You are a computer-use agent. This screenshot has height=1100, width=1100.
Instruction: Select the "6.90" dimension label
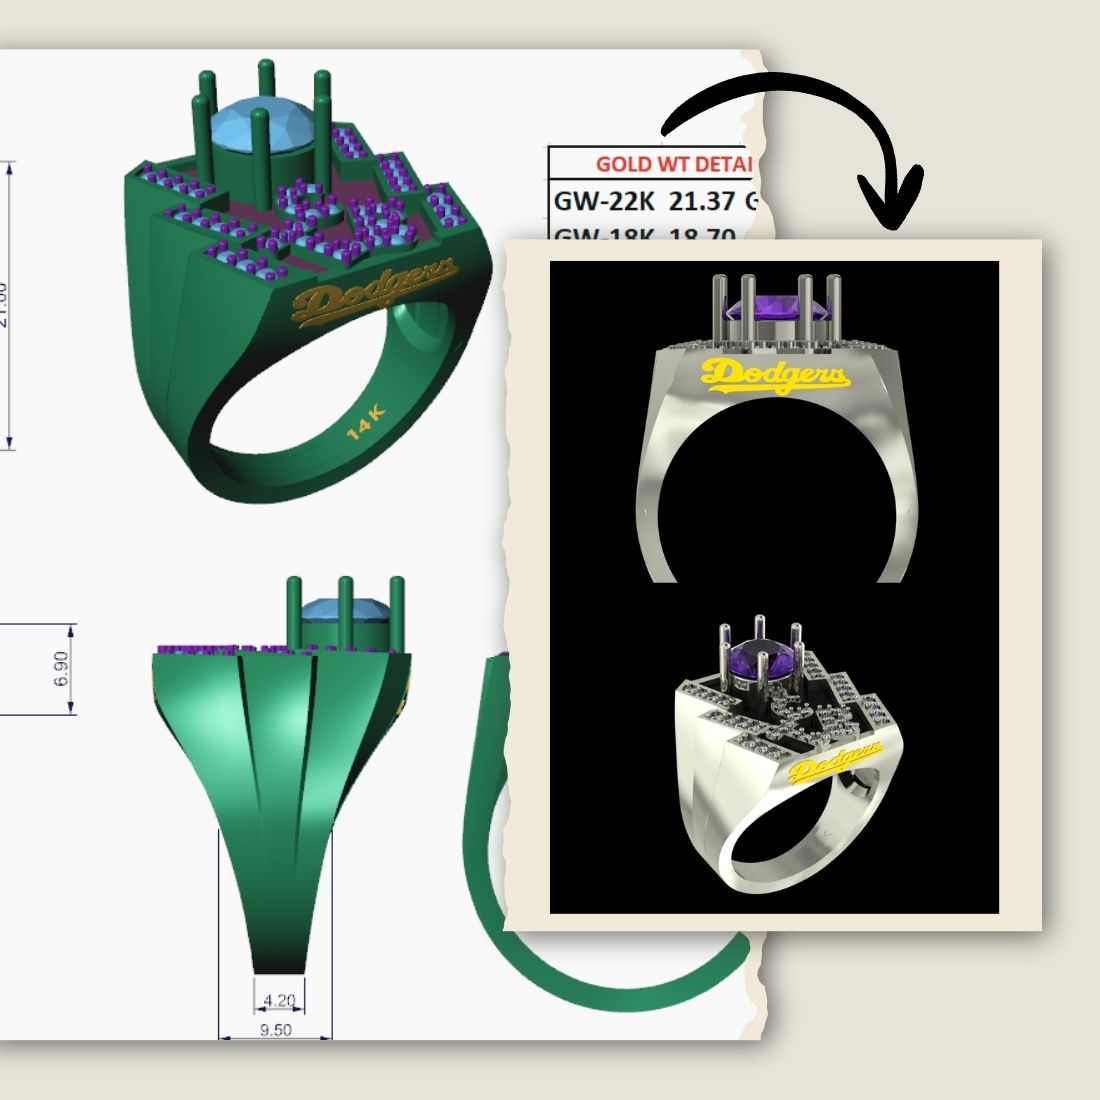61,669
